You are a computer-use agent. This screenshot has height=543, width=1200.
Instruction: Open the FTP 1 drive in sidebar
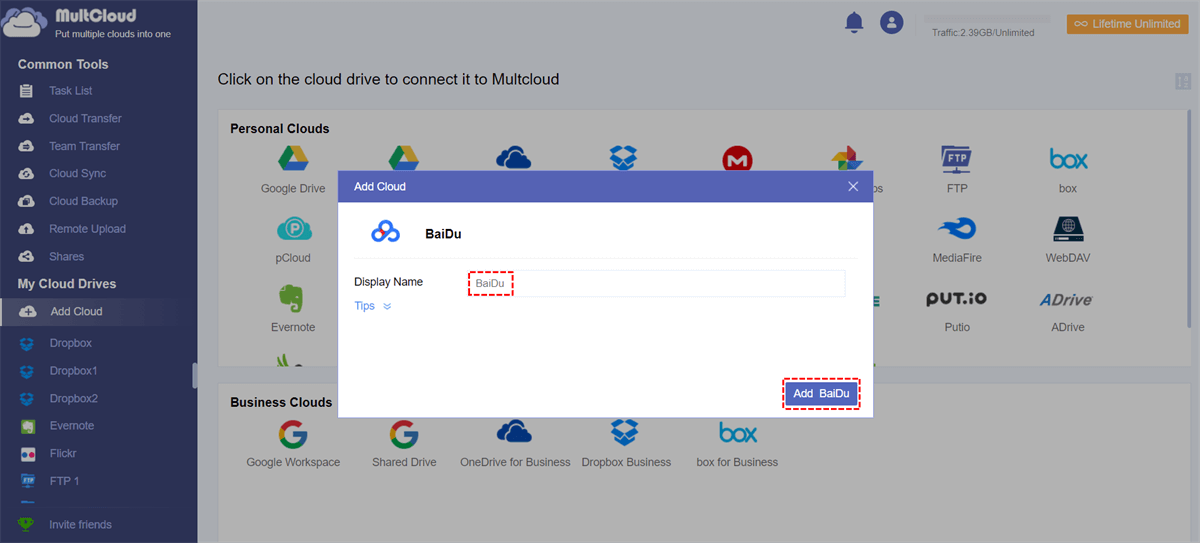[x=64, y=481]
